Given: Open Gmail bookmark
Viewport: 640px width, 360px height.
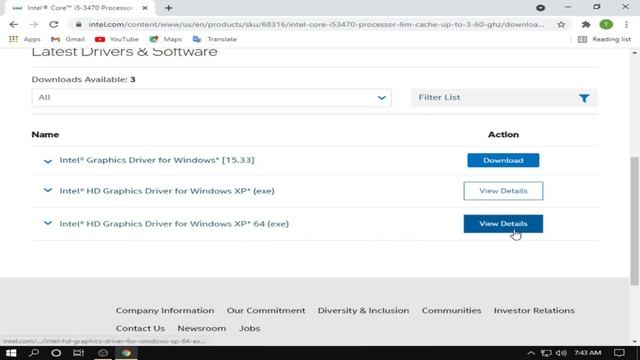Looking at the screenshot, I should [68, 39].
